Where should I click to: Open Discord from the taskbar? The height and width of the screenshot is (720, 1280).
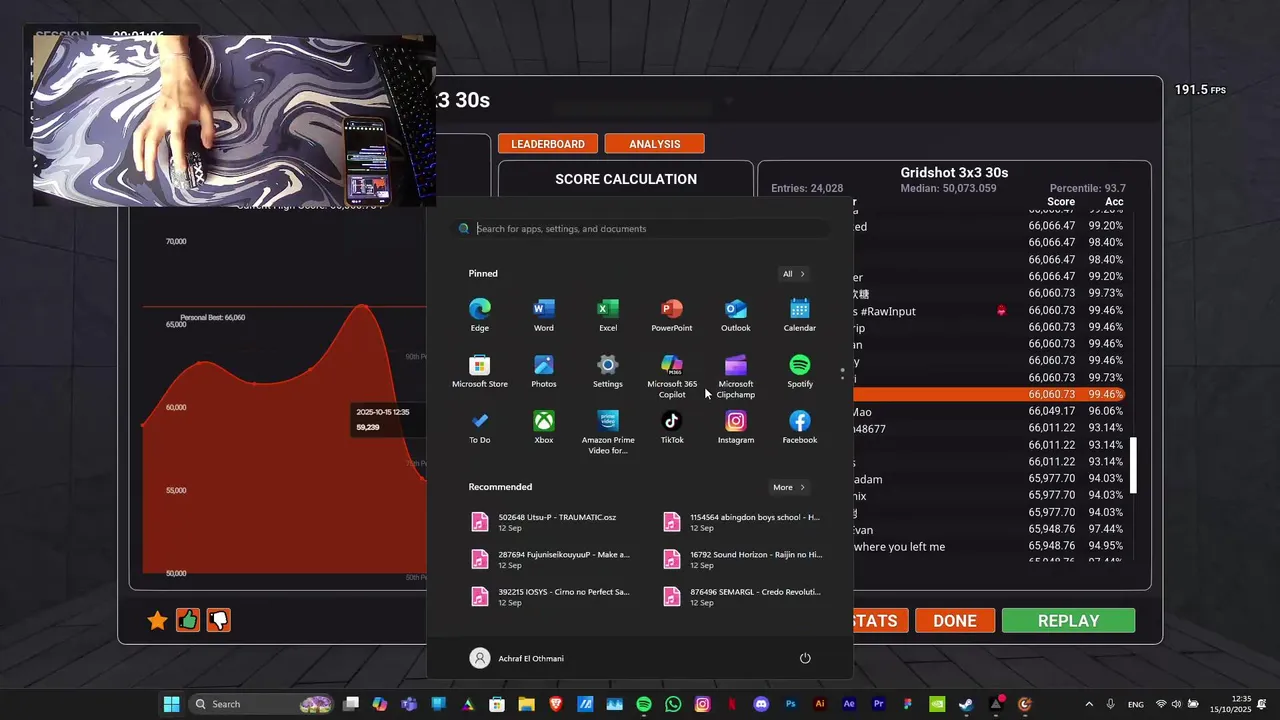[761, 704]
